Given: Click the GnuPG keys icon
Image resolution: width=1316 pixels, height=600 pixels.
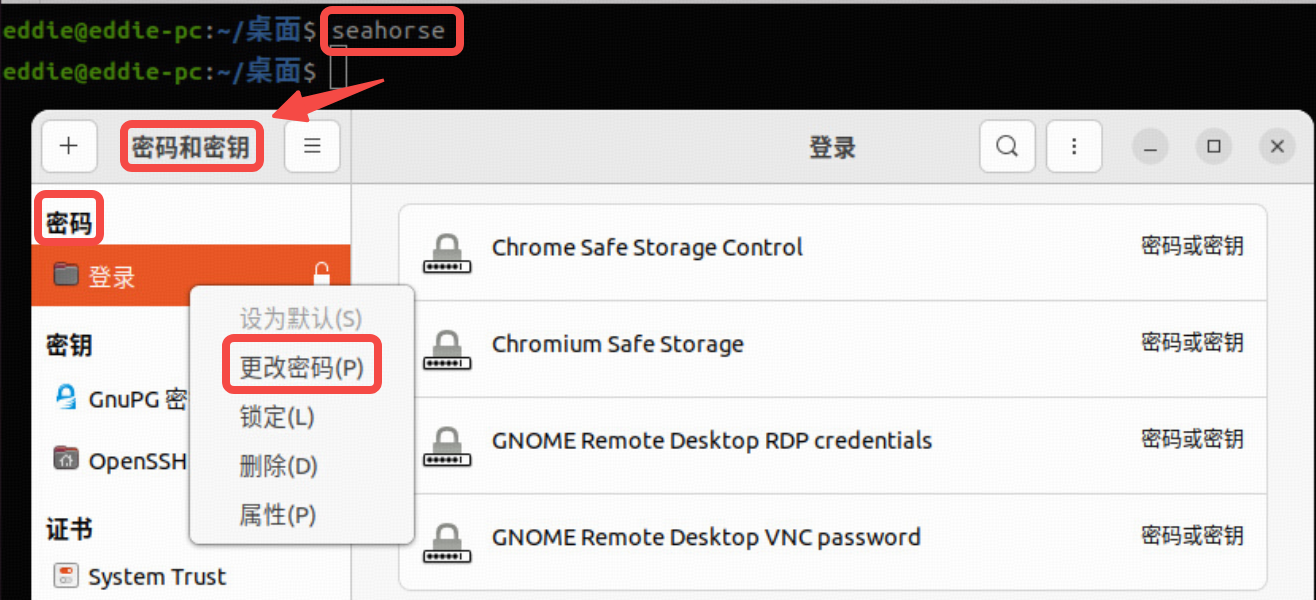Looking at the screenshot, I should click(66, 398).
